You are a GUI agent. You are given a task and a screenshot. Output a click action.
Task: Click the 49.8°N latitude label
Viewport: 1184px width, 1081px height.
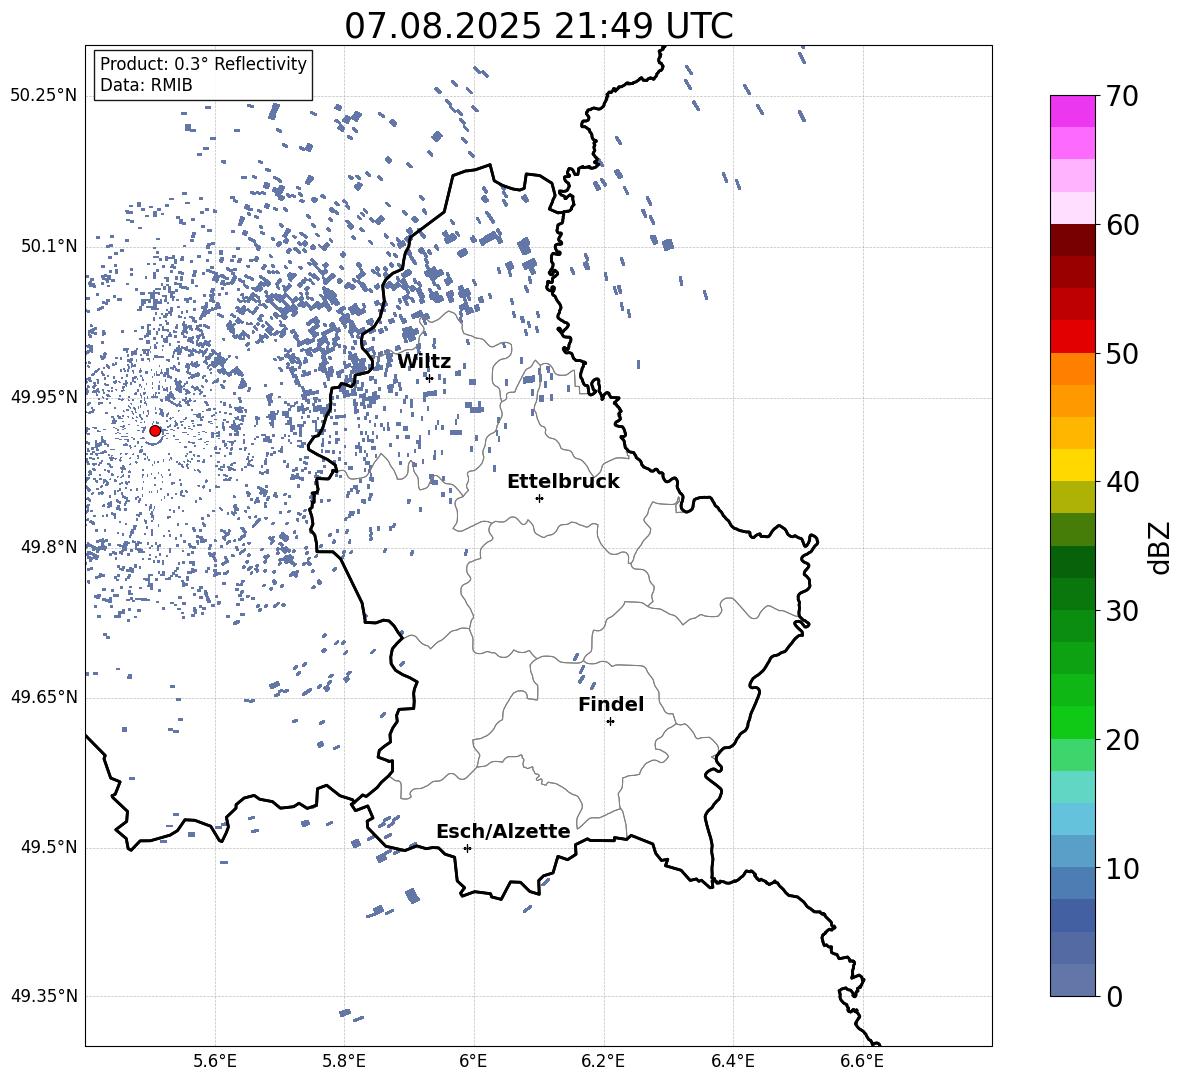pos(49,547)
